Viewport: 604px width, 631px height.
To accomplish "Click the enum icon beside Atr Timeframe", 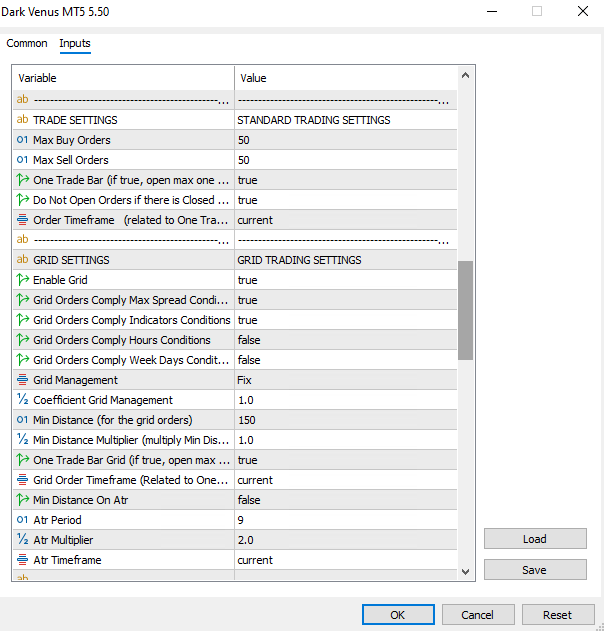I will coord(23,560).
